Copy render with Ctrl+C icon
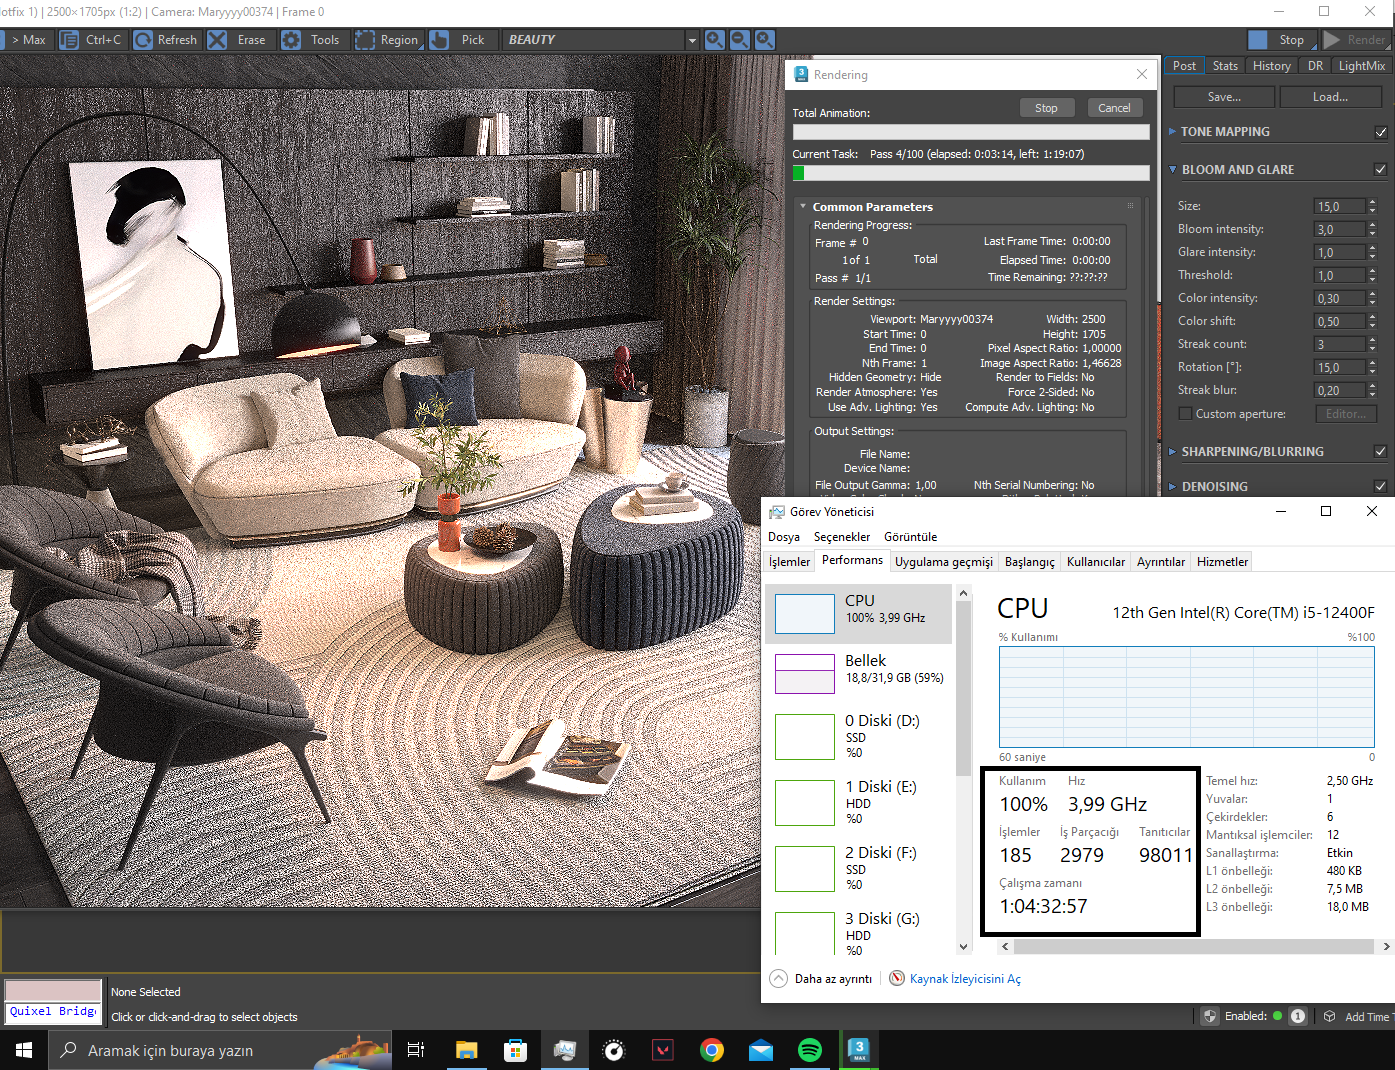This screenshot has width=1395, height=1070. (69, 40)
